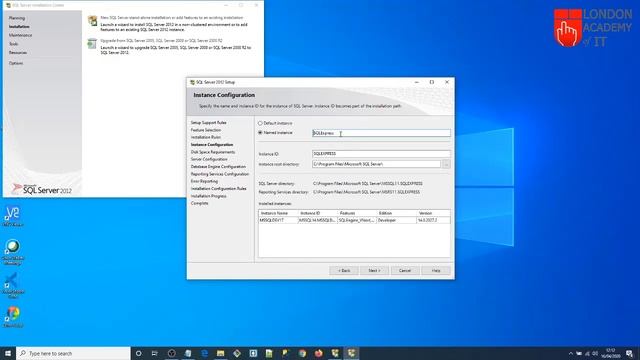Open Planning in Installation Center

tap(17, 18)
